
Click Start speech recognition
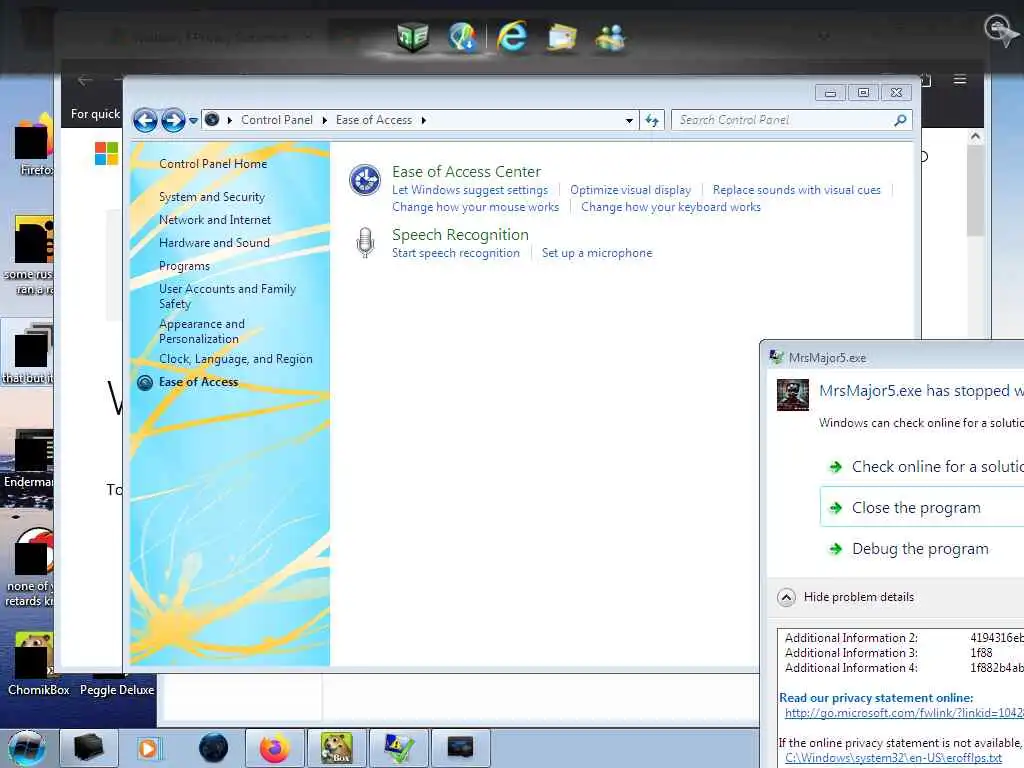tap(456, 253)
